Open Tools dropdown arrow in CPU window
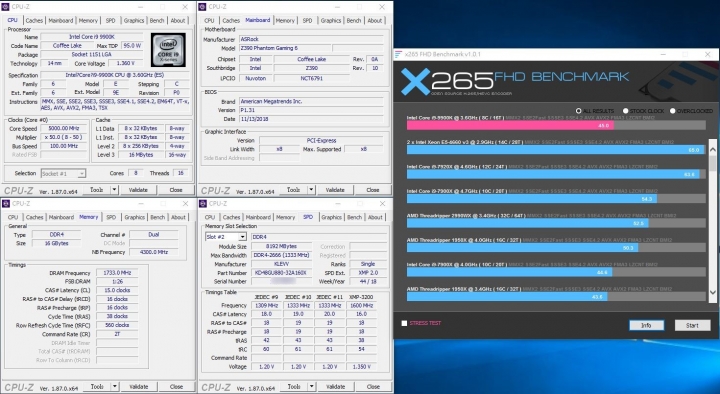Viewport: 720px width, 394px height. click(114, 190)
